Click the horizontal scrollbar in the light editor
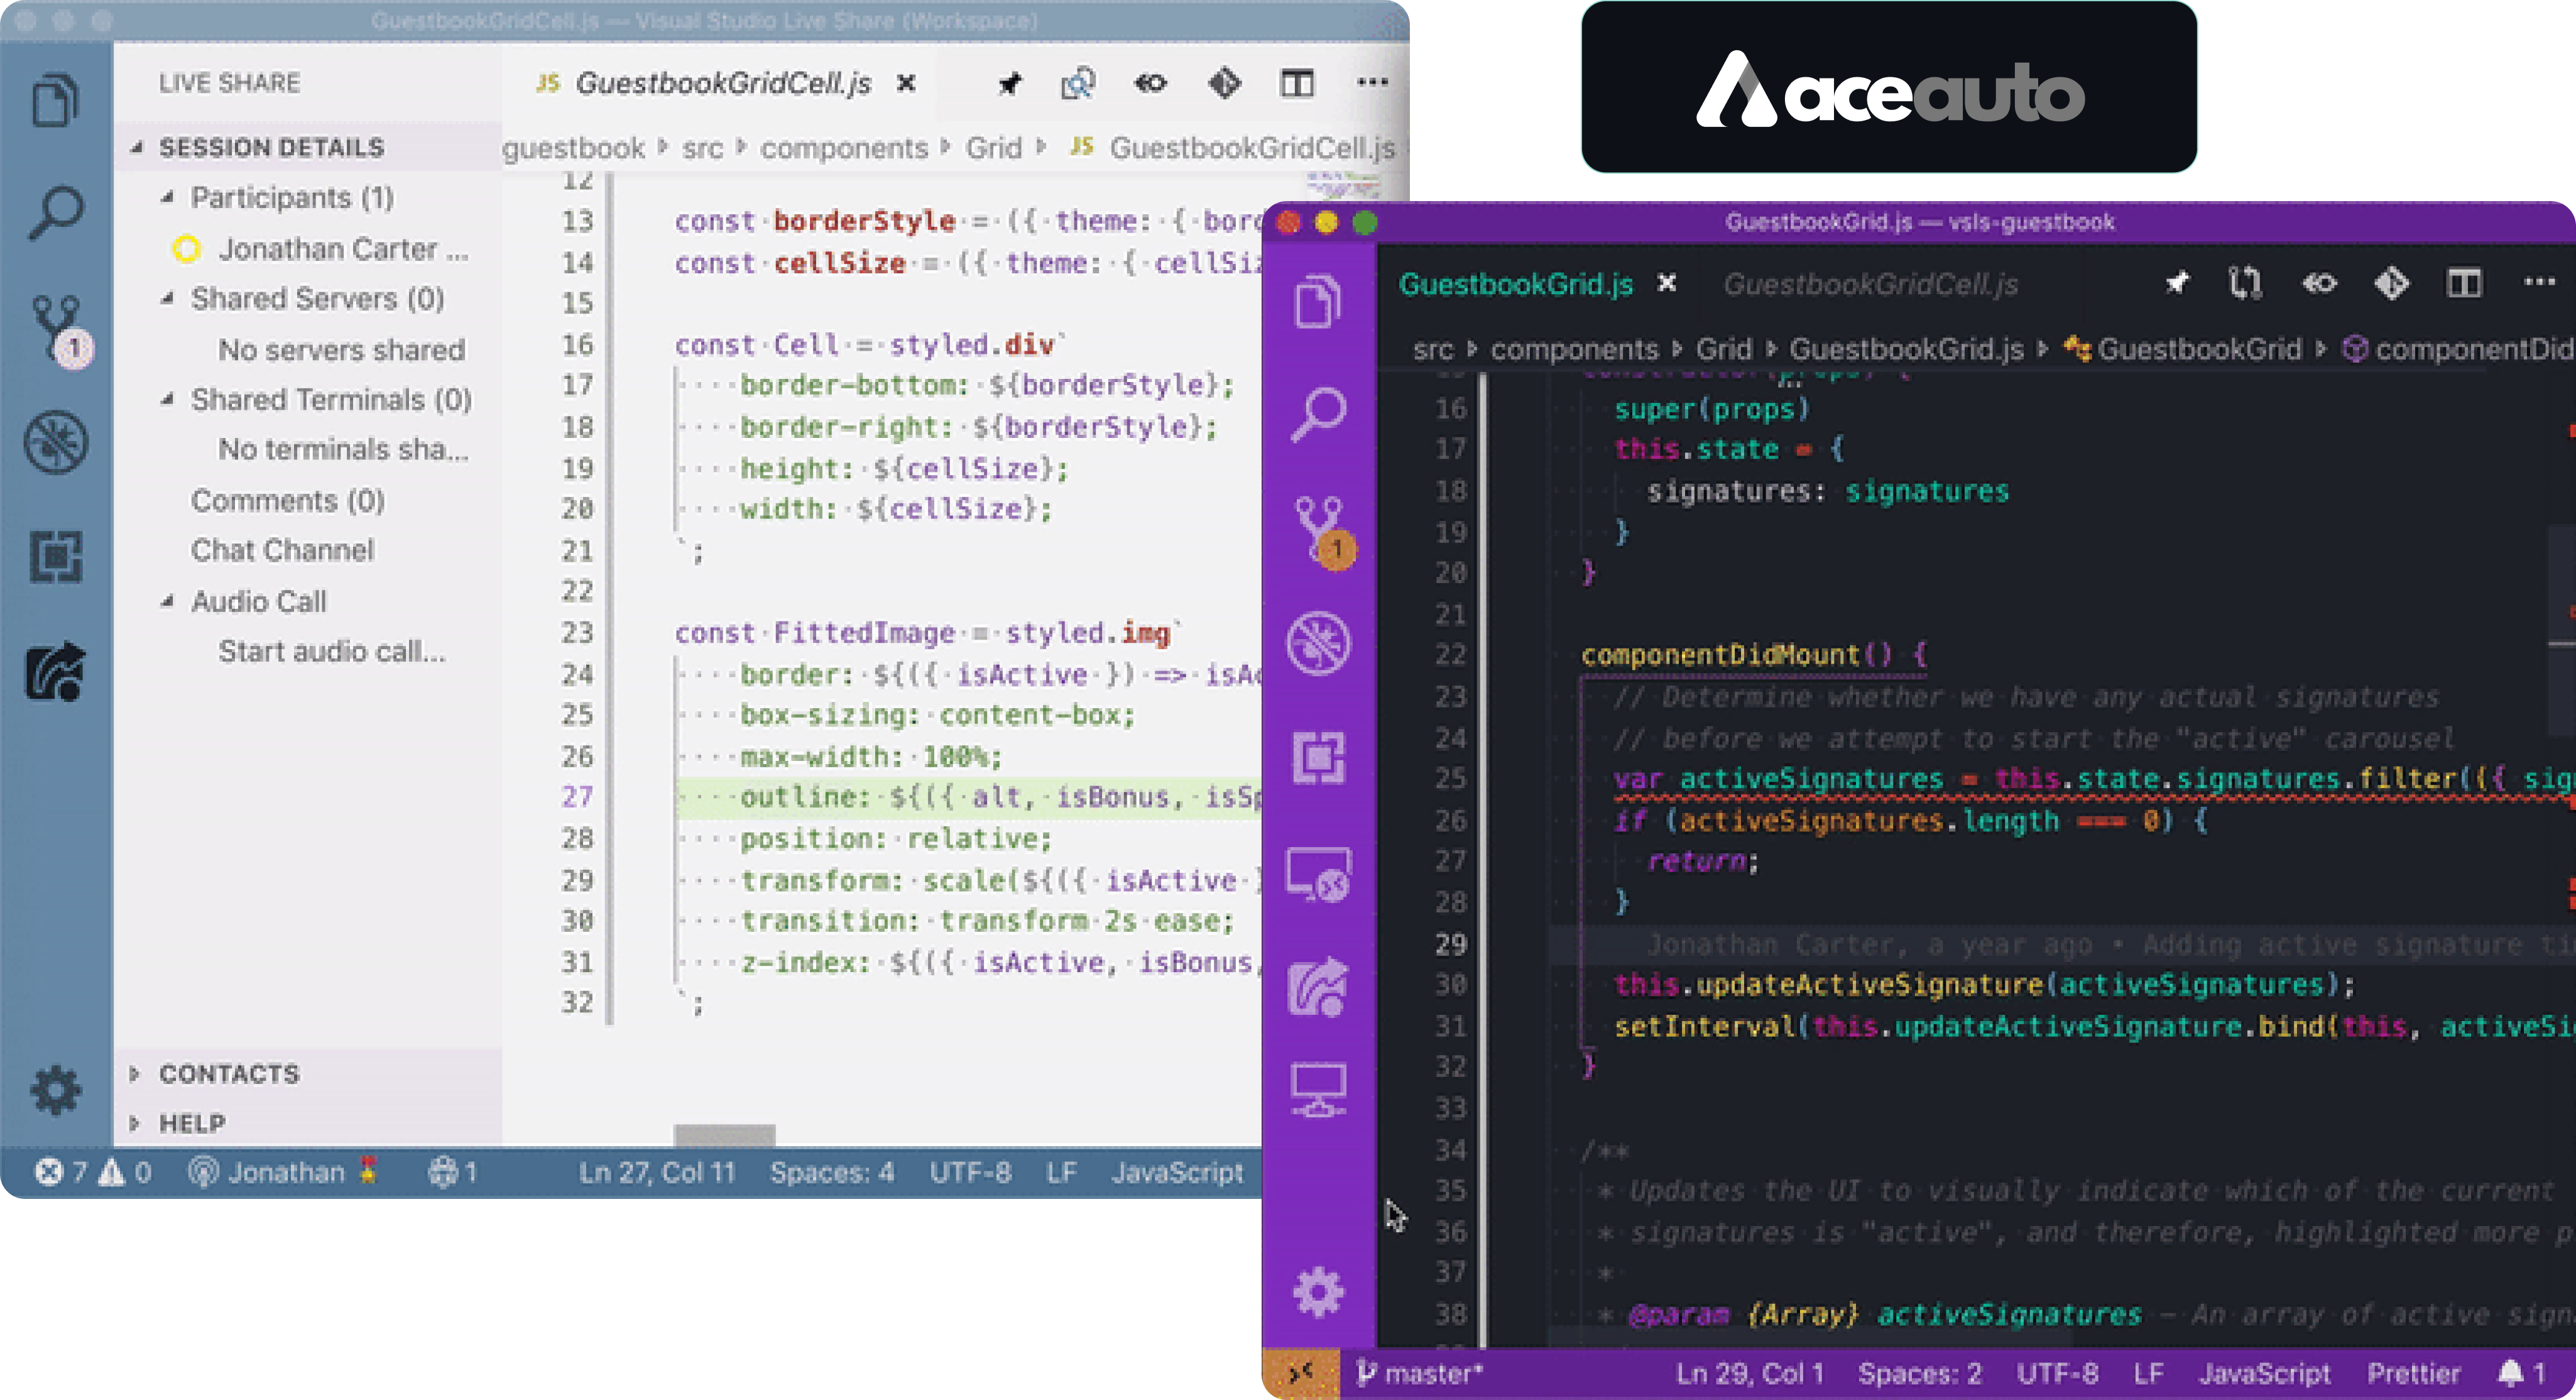2576x1400 pixels. tap(724, 1134)
